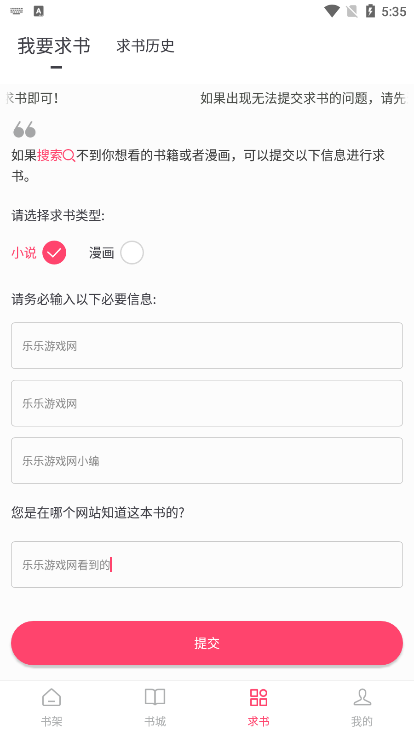
Task: Select the 漫画 radio option
Action: 132,253
